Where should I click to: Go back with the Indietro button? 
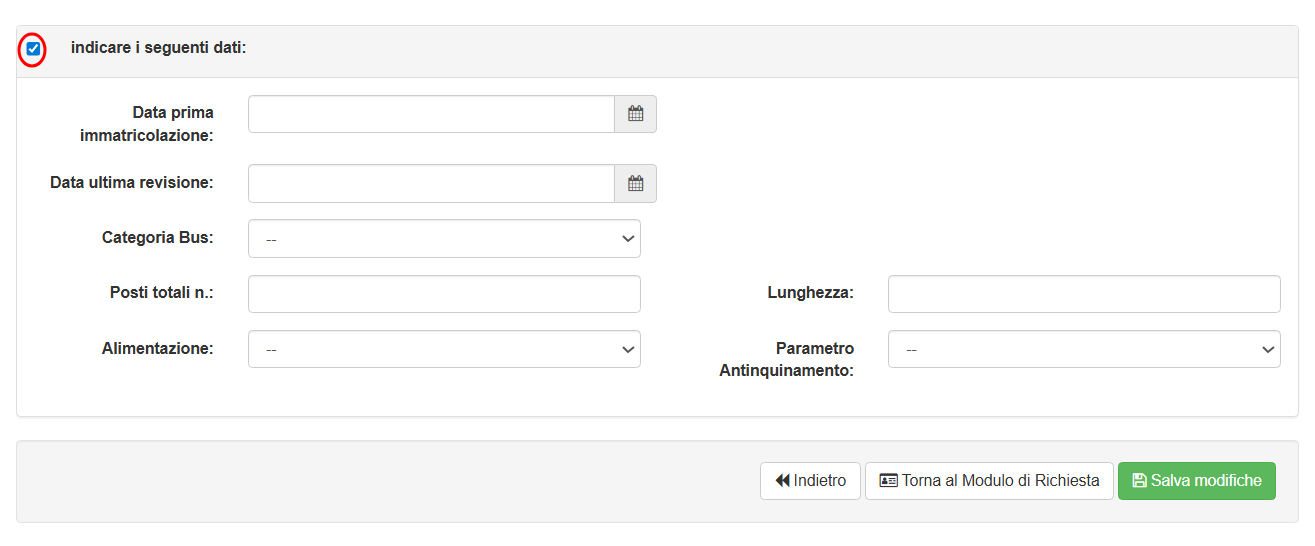tap(810, 481)
